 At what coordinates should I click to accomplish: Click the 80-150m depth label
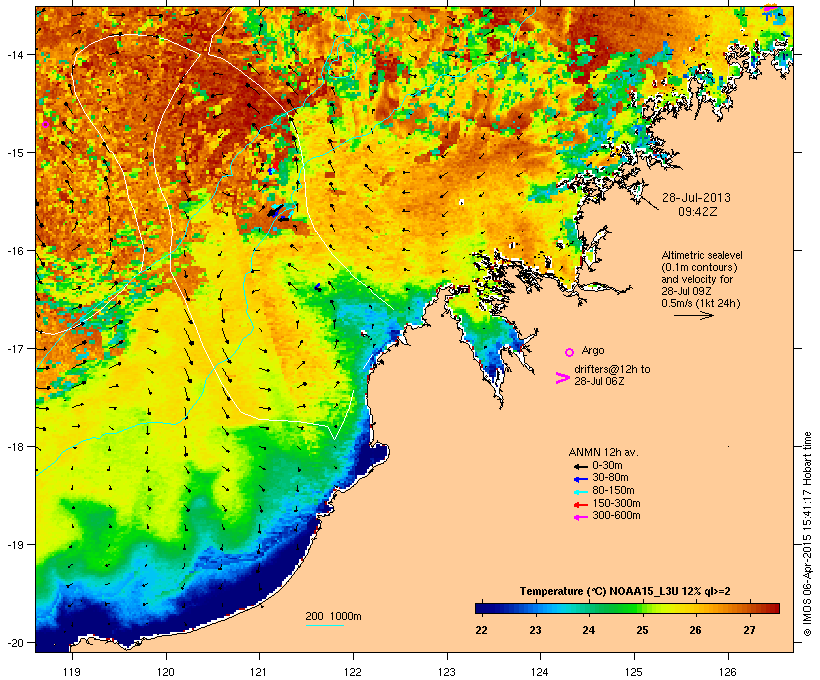tap(613, 491)
